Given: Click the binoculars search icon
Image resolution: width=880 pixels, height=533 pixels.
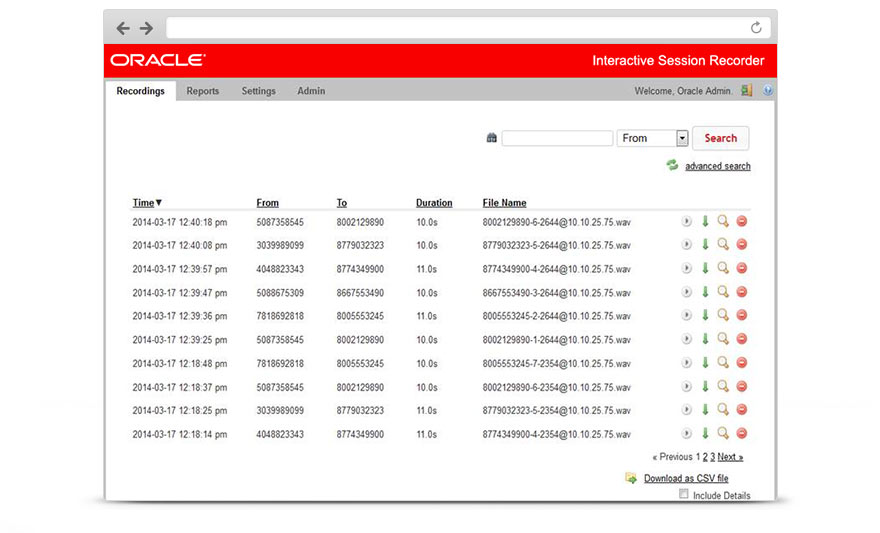Looking at the screenshot, I should click(x=492, y=138).
